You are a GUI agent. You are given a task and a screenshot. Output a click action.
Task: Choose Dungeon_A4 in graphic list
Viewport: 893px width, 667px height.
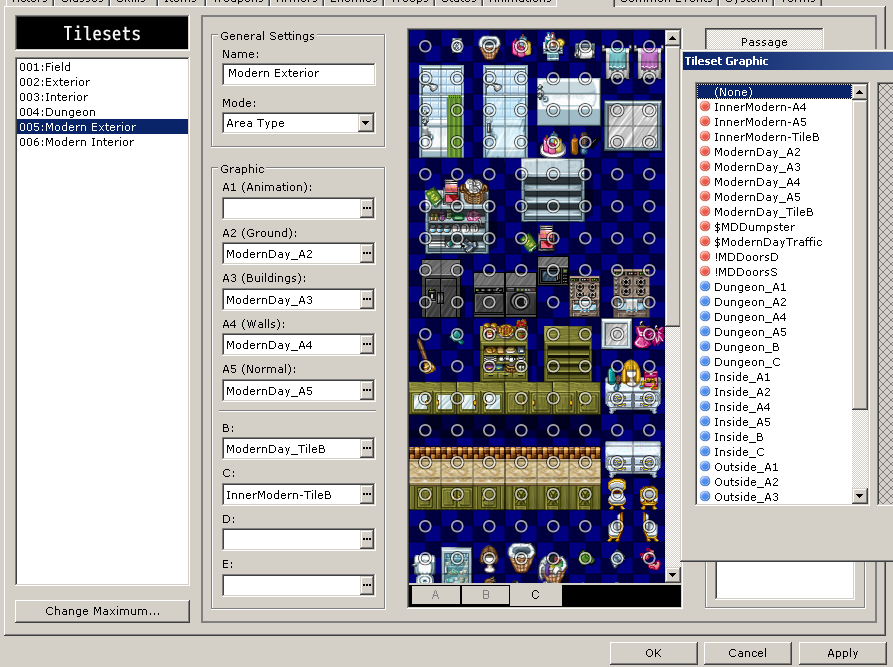pyautogui.click(x=775, y=317)
